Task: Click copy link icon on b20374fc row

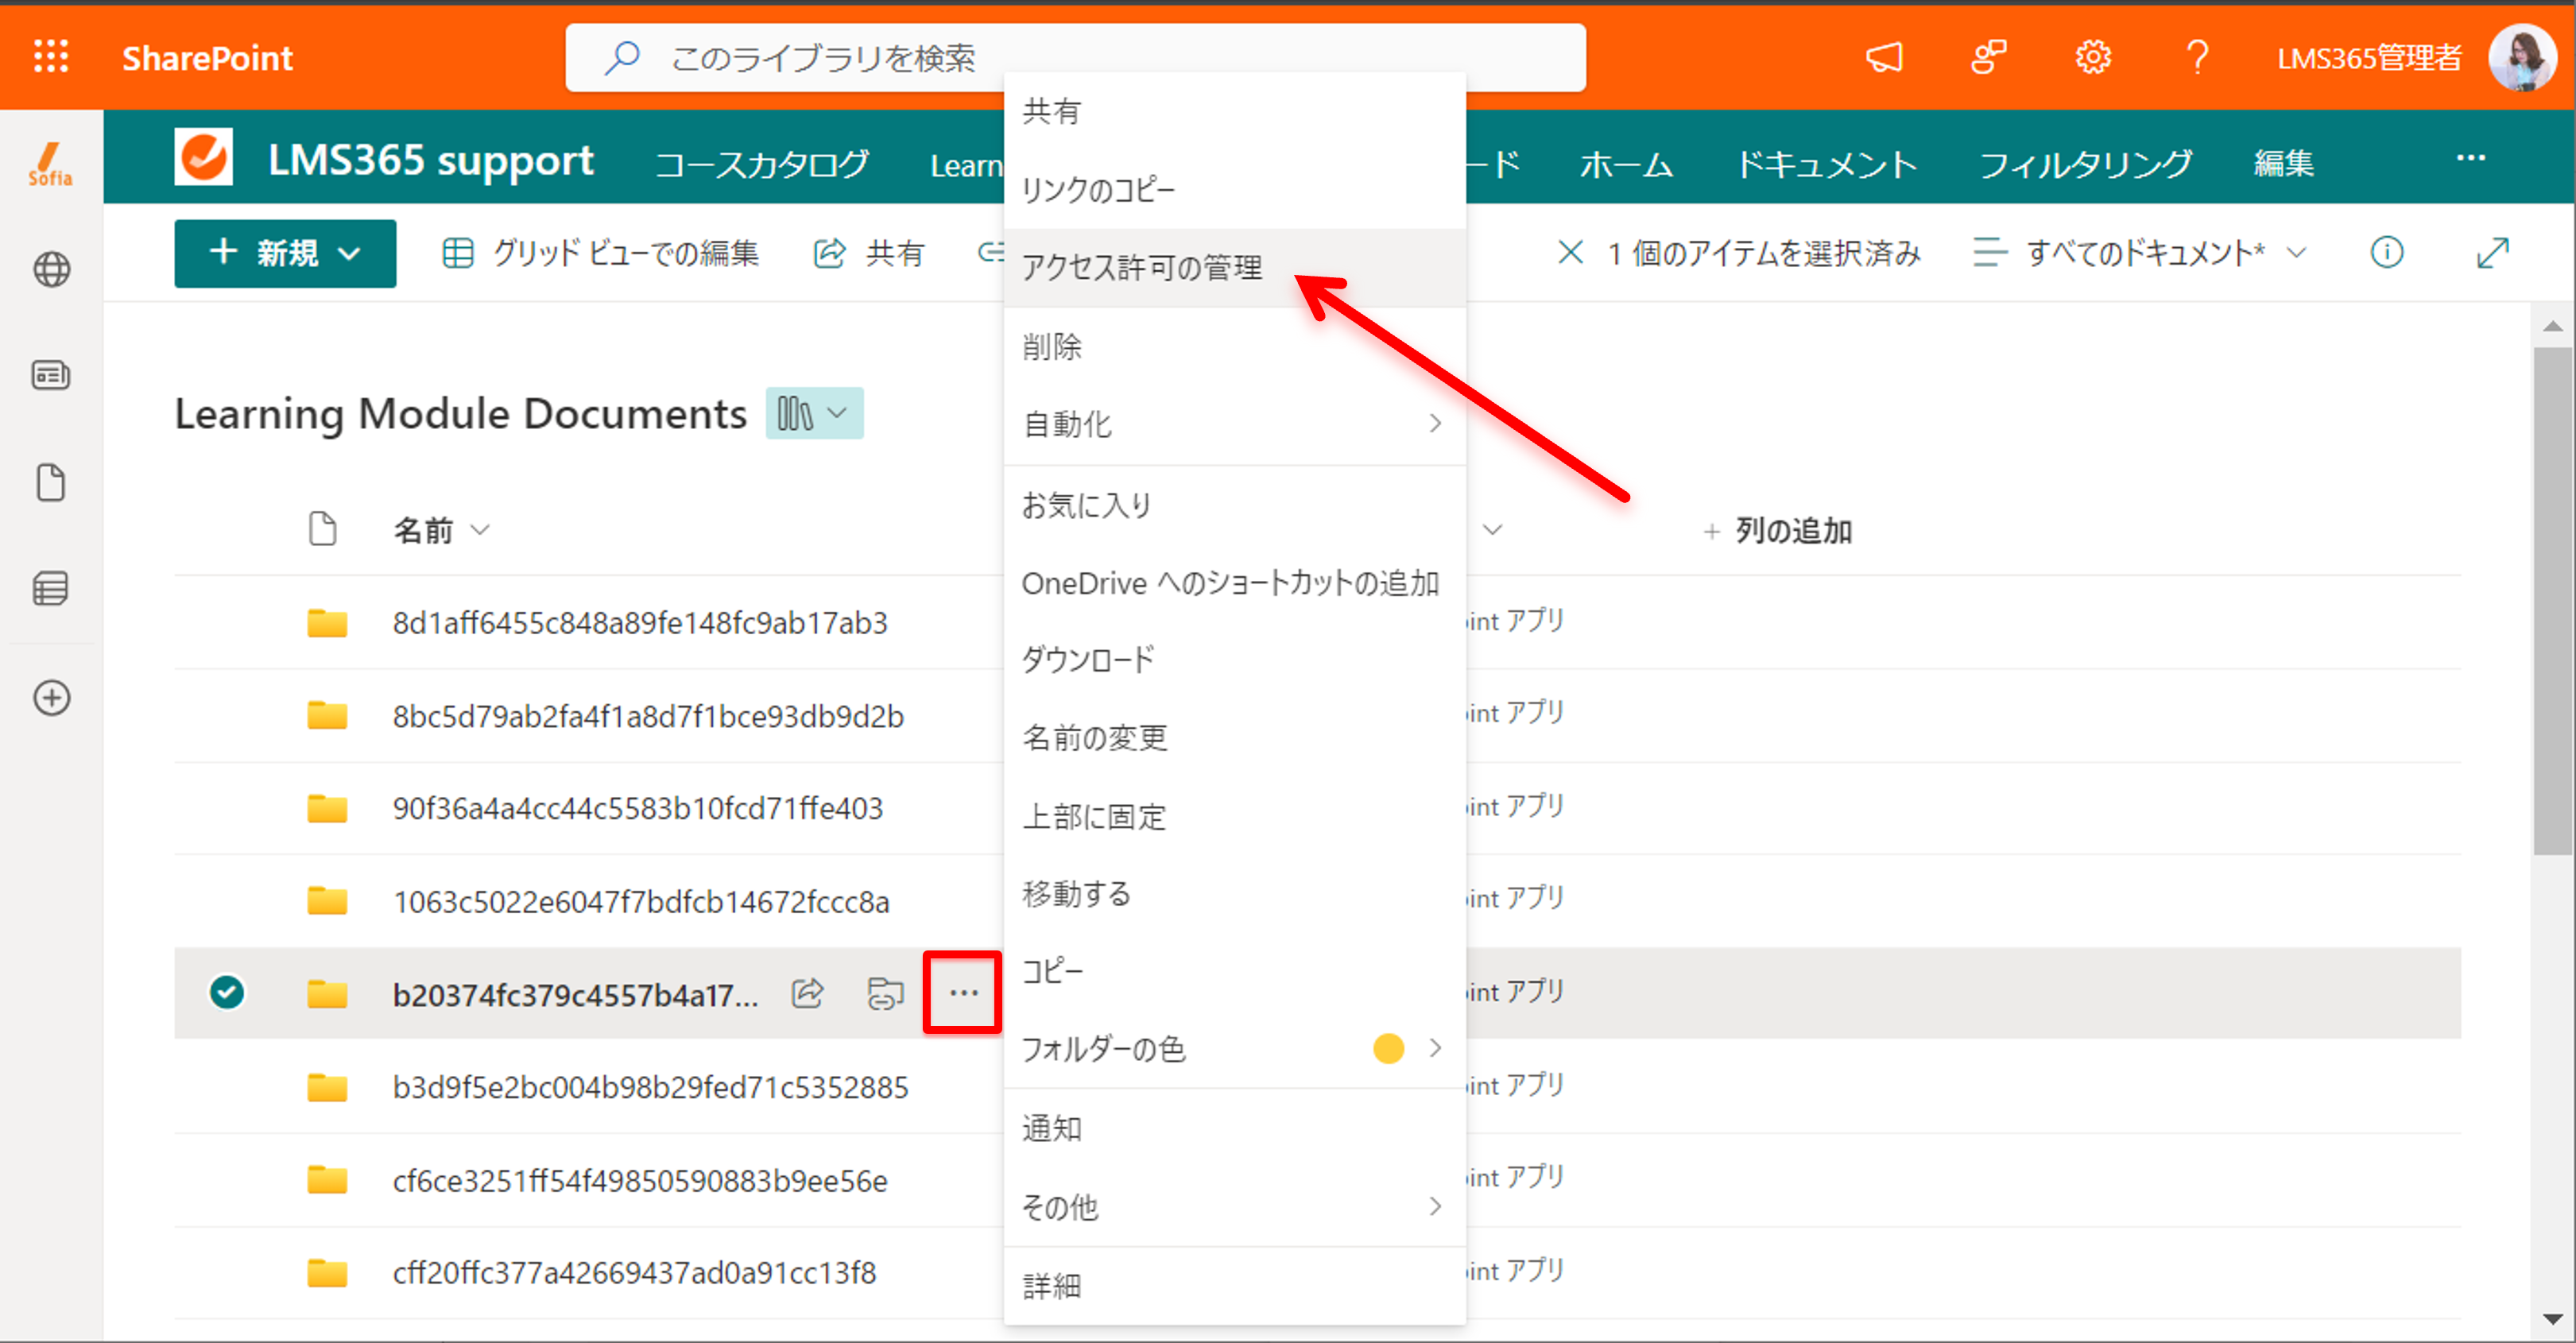Action: coord(885,993)
